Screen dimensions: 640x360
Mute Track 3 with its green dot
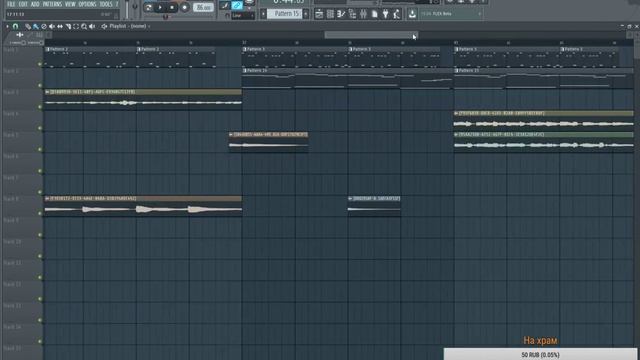pos(40,107)
